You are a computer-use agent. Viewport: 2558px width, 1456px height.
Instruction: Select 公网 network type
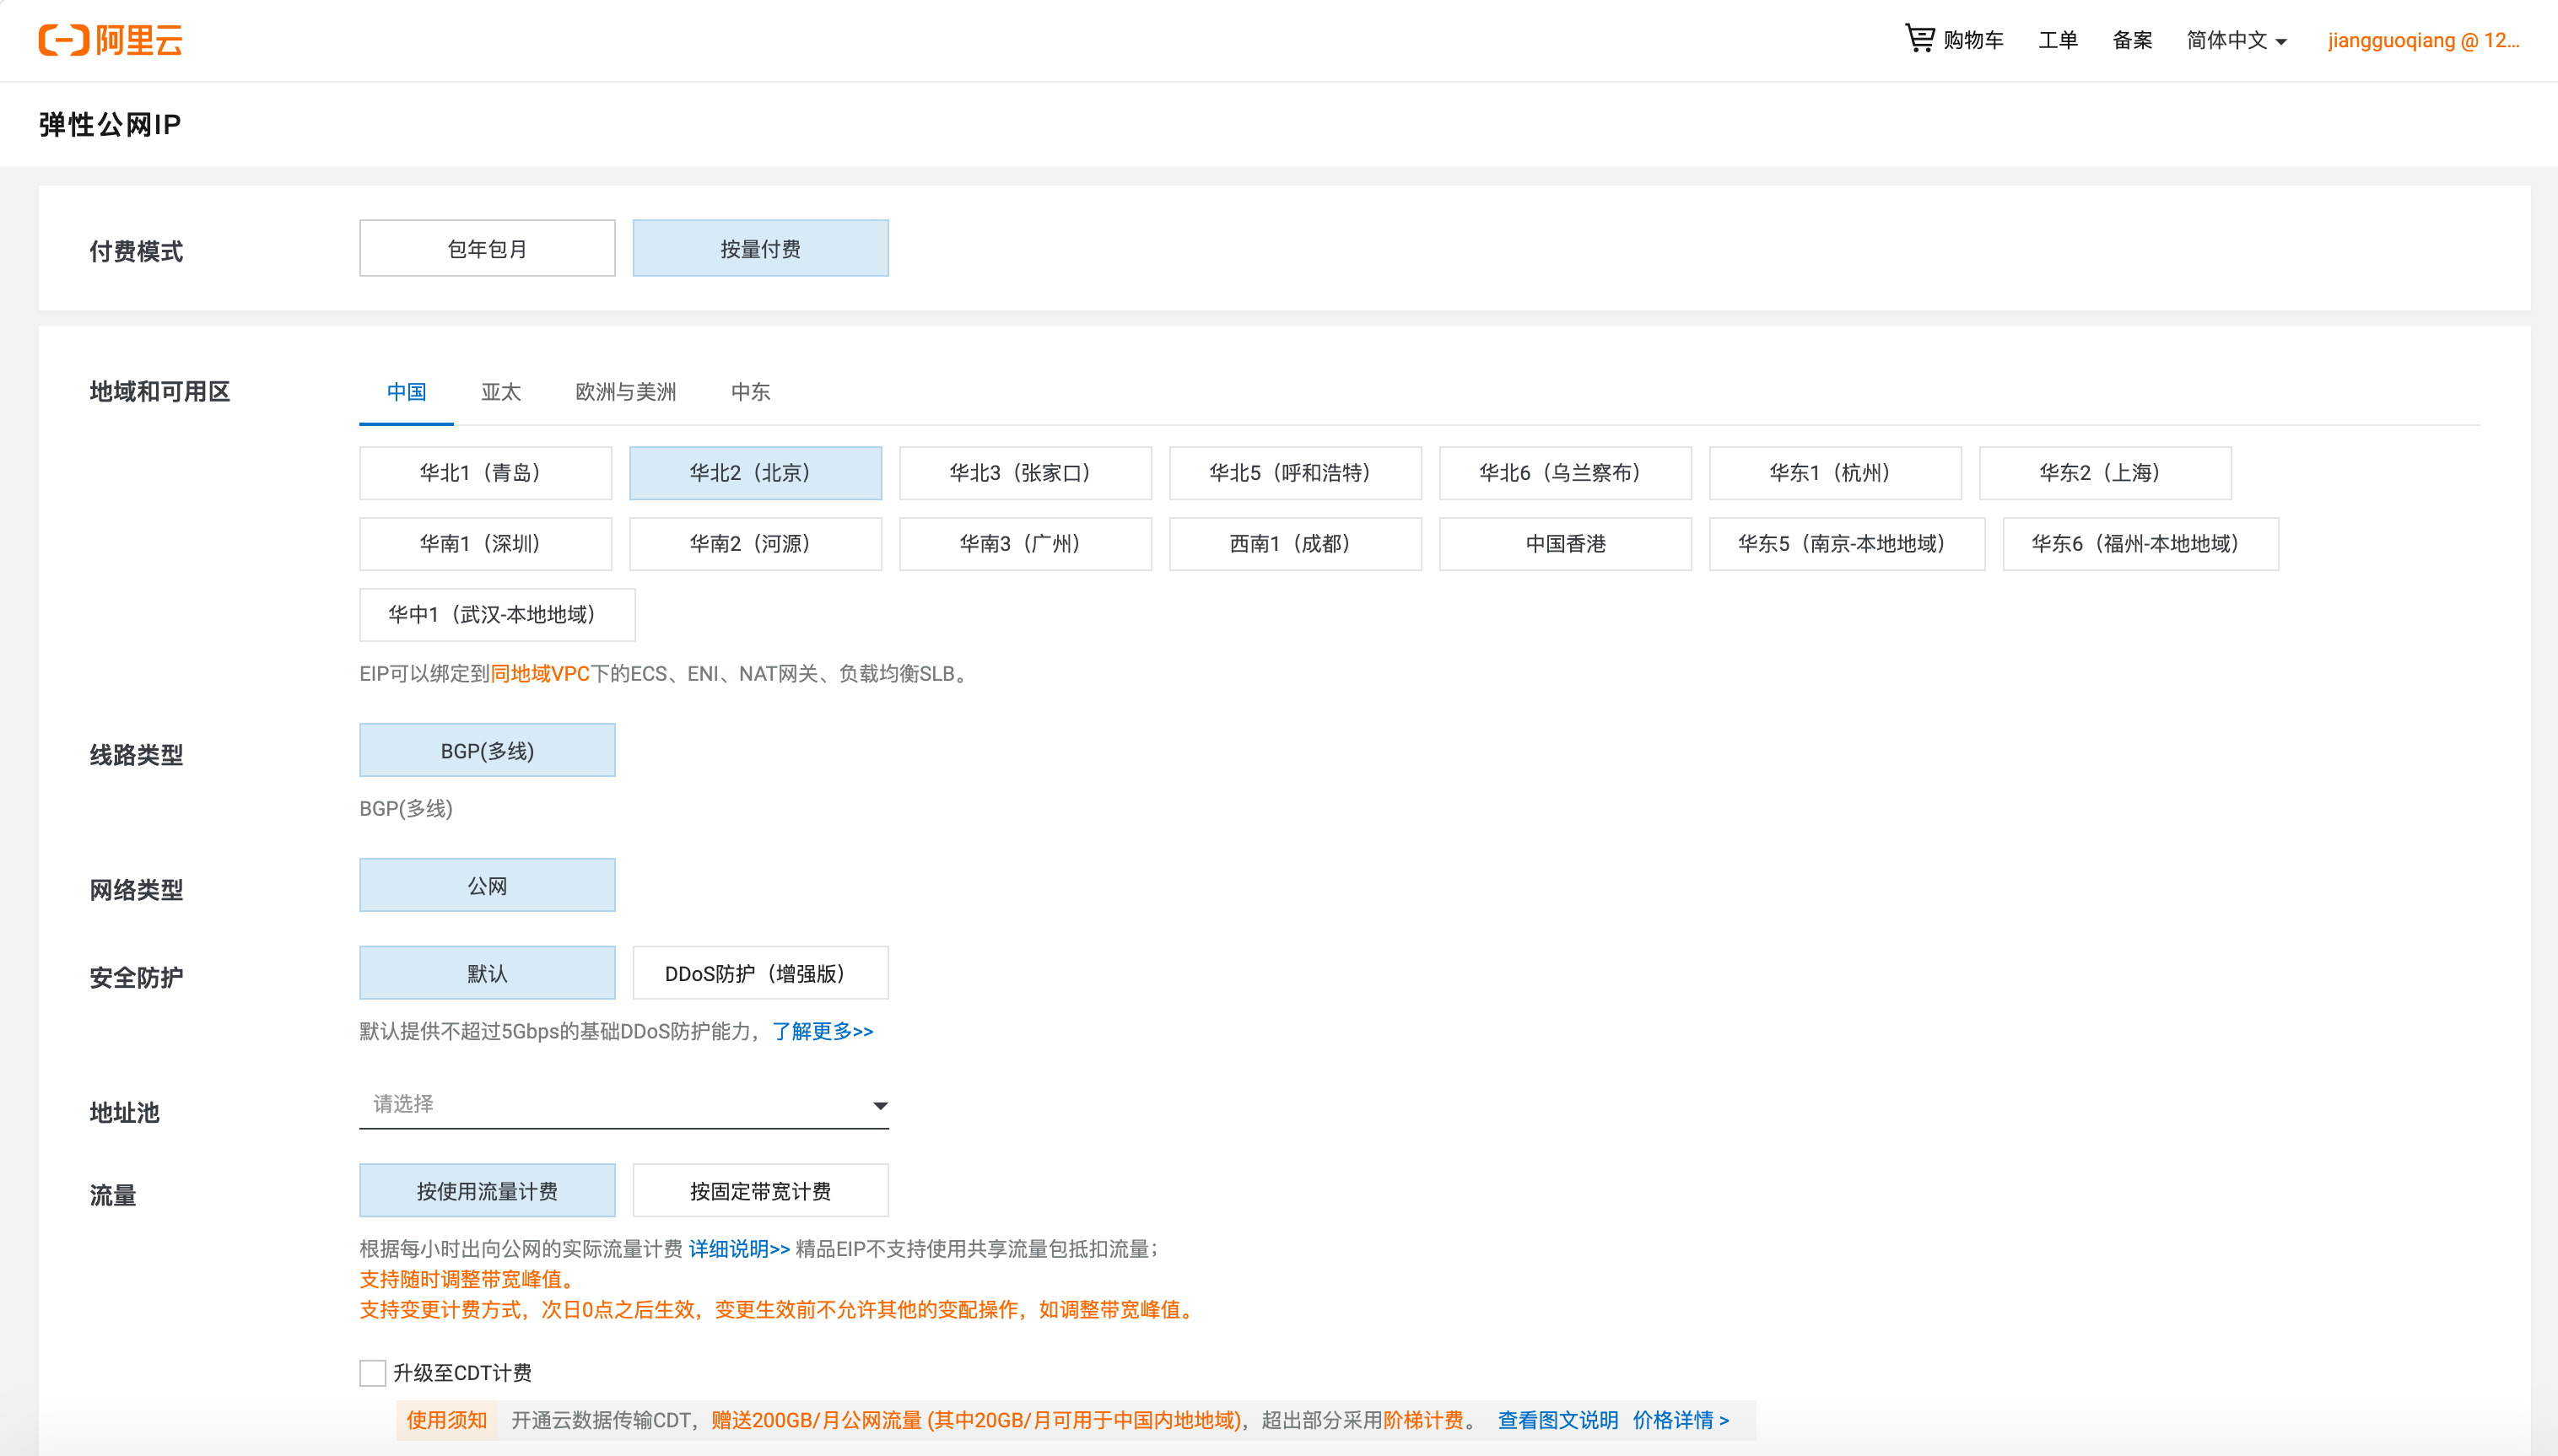click(487, 885)
